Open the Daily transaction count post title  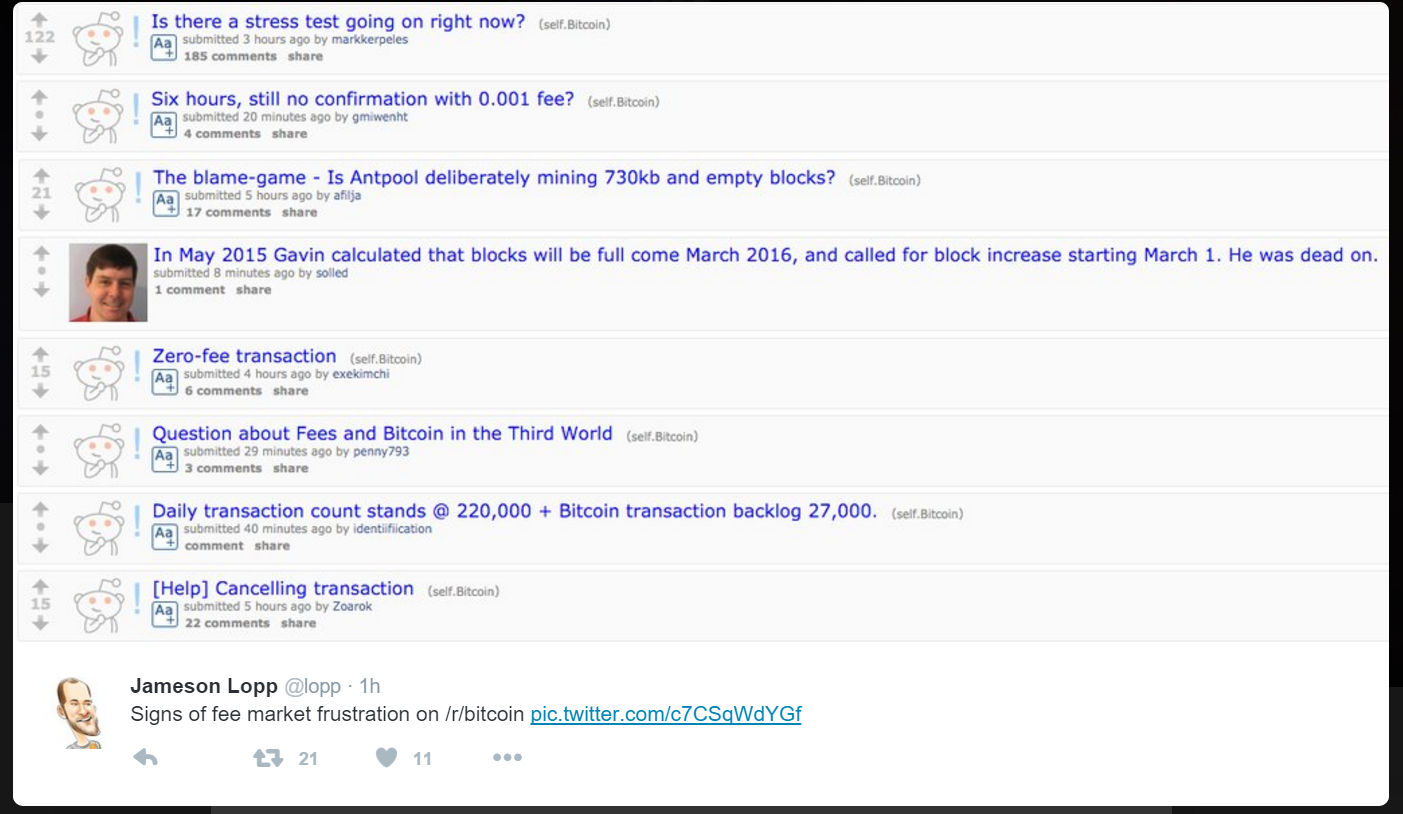(514, 511)
